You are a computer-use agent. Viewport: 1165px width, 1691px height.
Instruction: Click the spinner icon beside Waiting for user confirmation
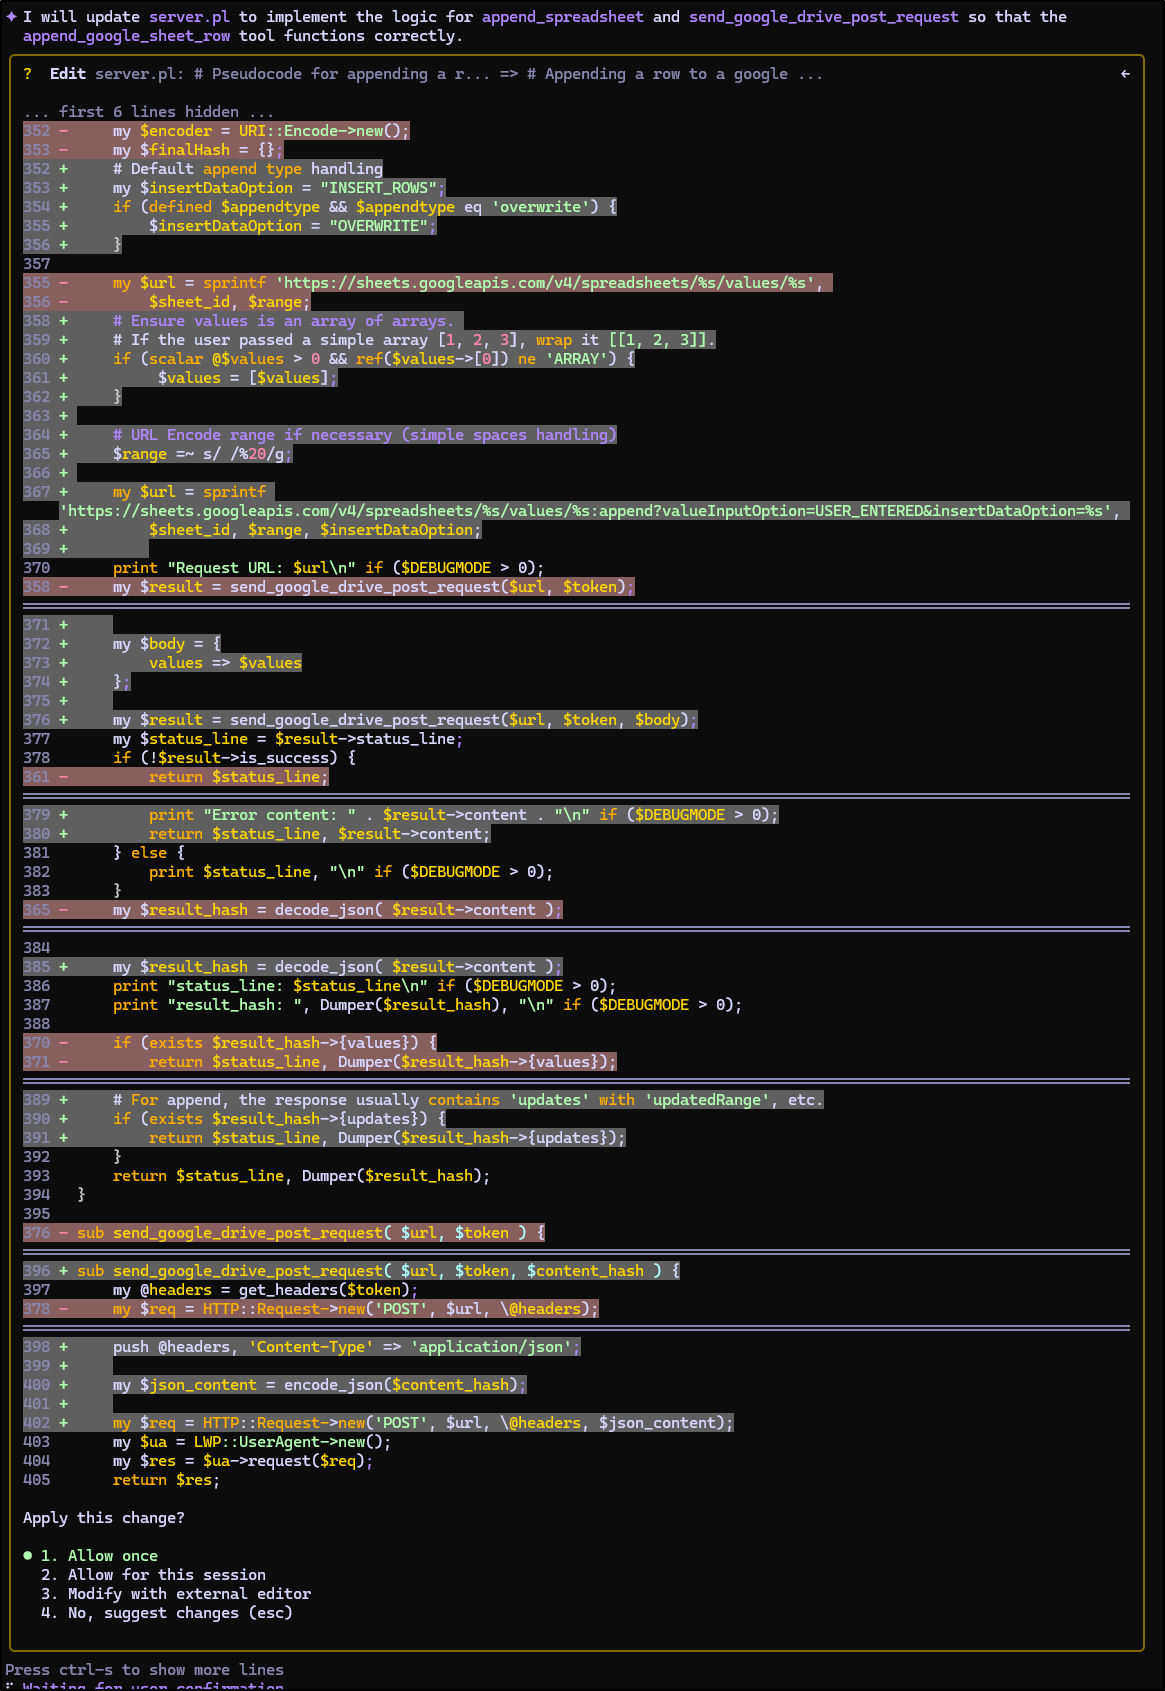coord(9,1686)
